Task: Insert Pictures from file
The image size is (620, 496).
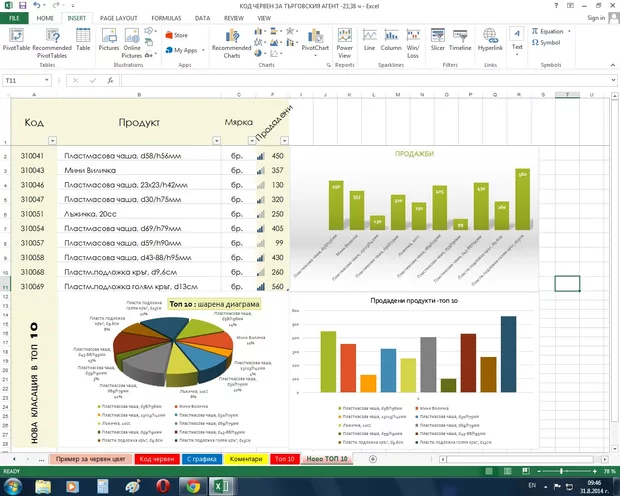Action: click(108, 42)
